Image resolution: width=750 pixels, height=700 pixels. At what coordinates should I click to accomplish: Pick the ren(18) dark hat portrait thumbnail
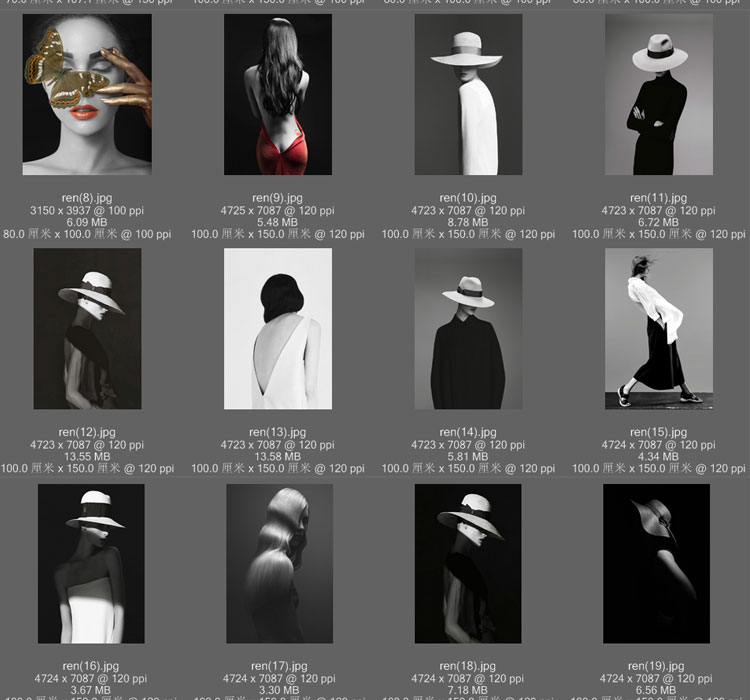[x=468, y=564]
